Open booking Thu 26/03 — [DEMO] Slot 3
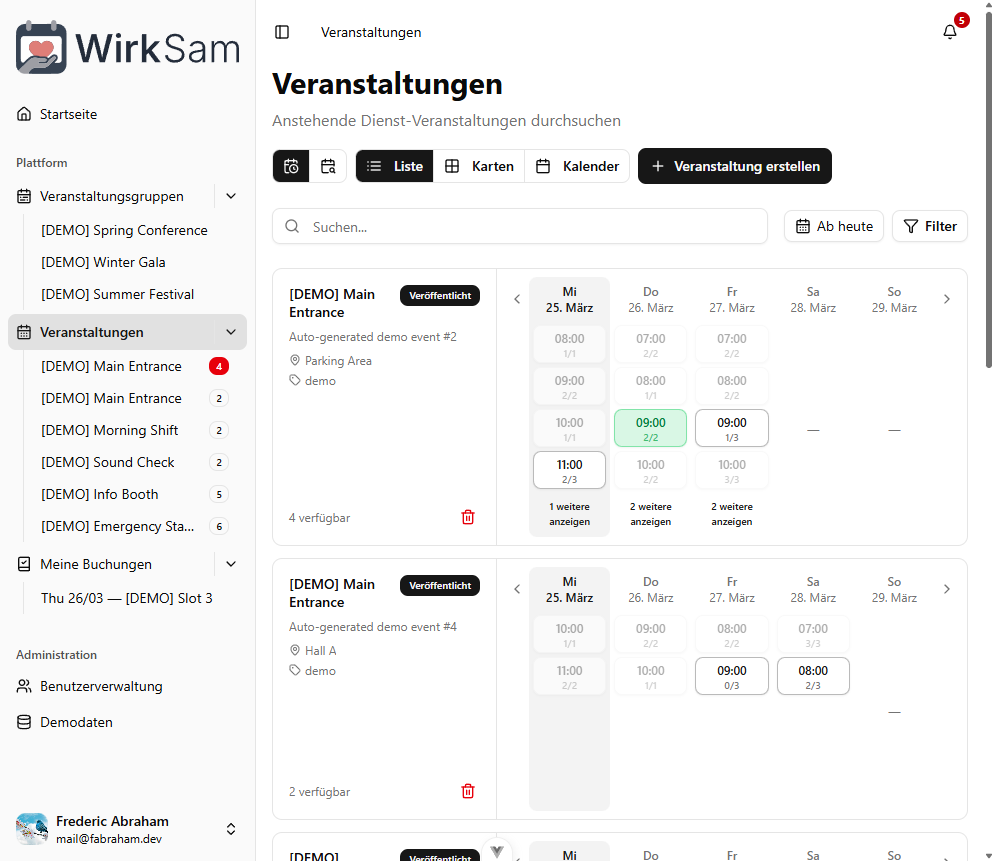Image resolution: width=994 pixels, height=861 pixels. 127,599
